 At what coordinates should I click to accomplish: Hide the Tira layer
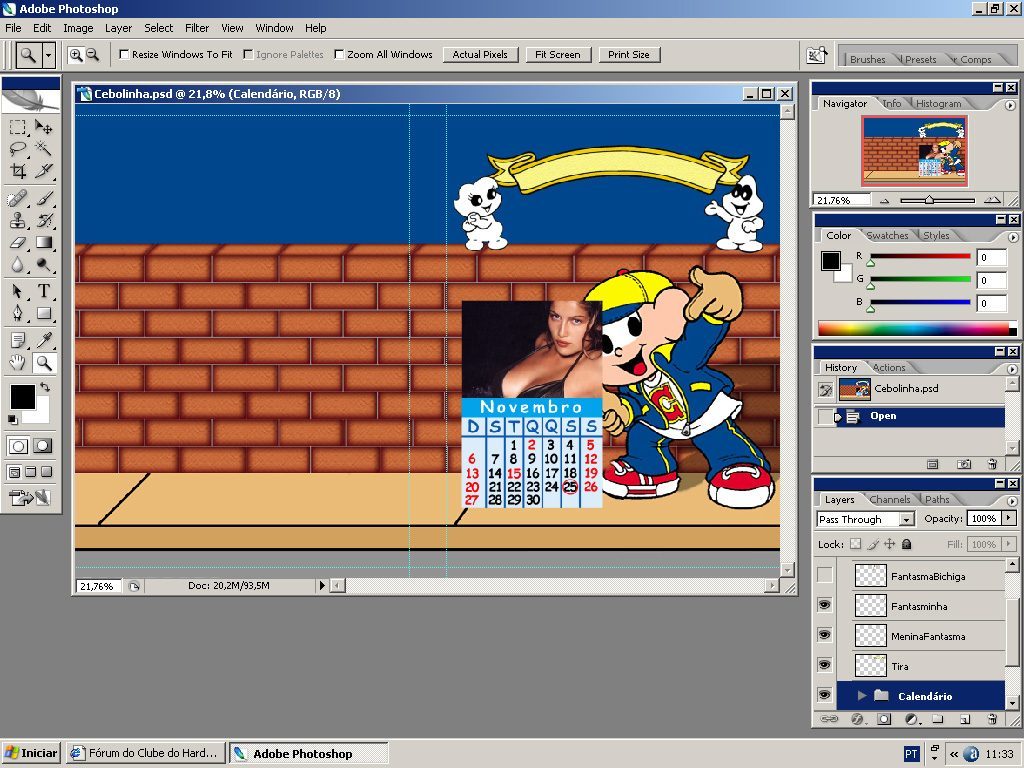tap(825, 665)
